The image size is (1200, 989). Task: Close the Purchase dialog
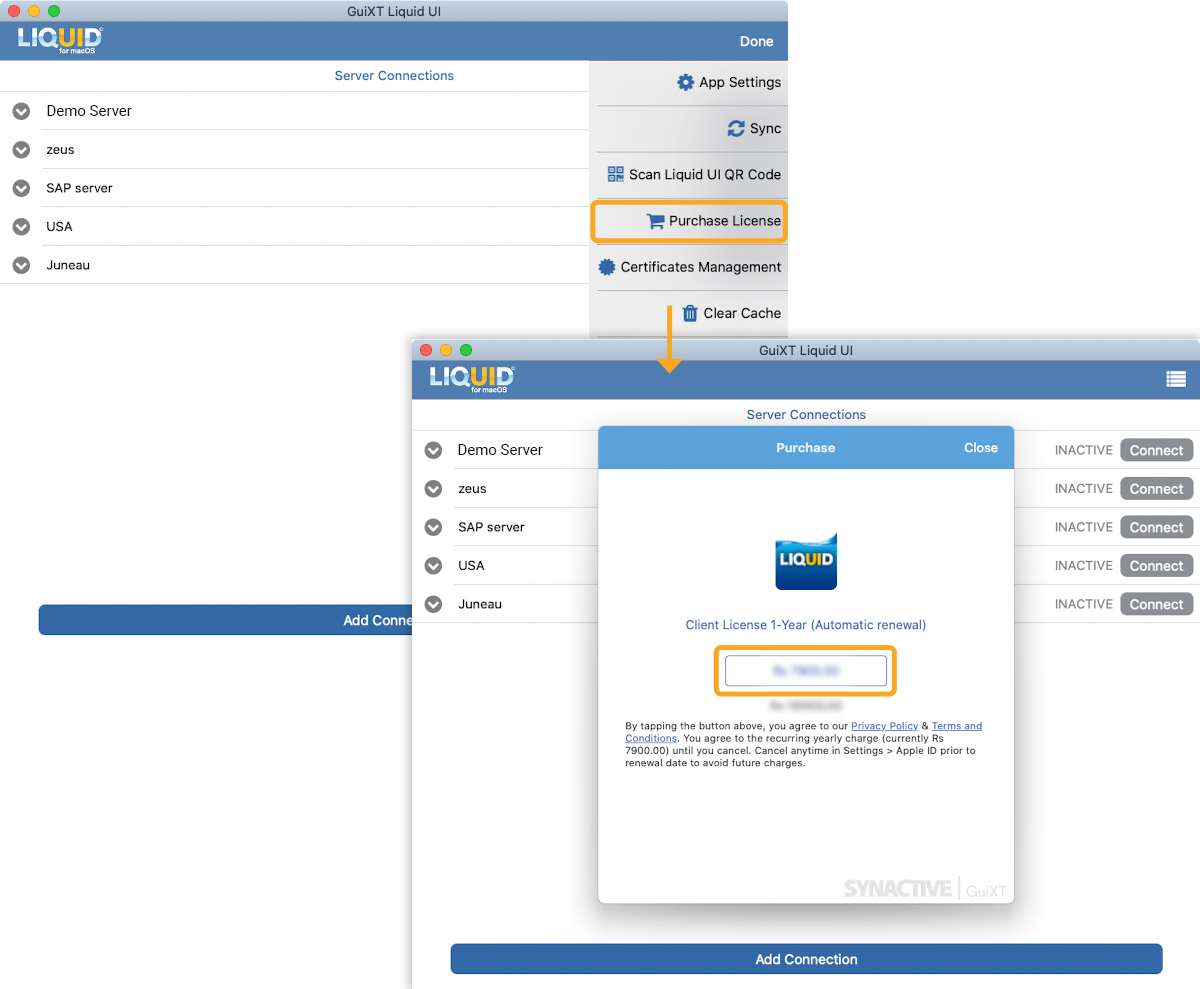click(980, 448)
